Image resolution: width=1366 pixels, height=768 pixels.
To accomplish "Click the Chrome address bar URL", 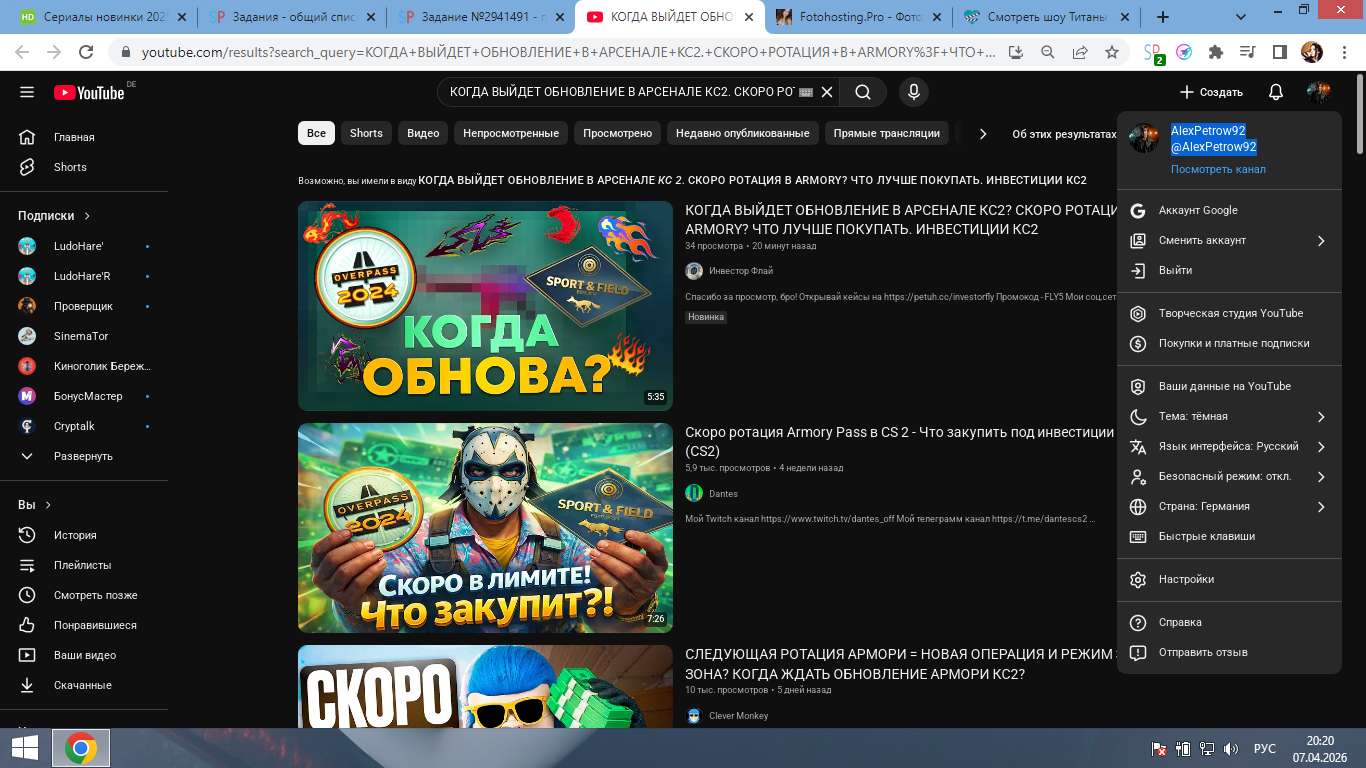I will (x=568, y=52).
